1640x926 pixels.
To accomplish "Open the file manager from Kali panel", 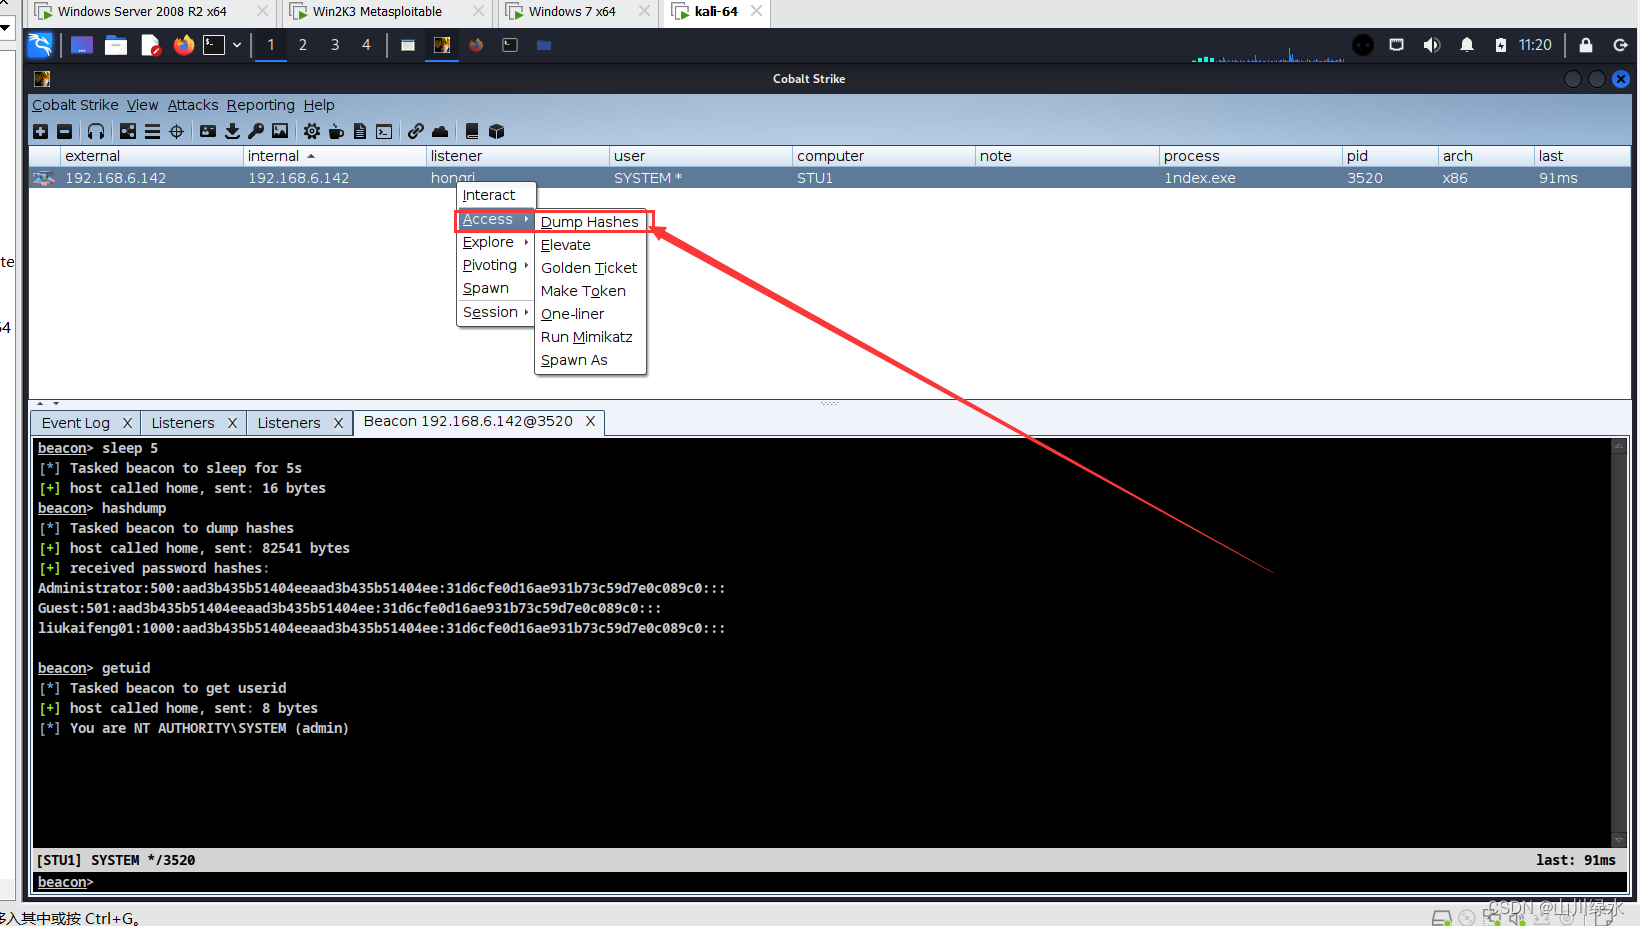I will point(116,45).
